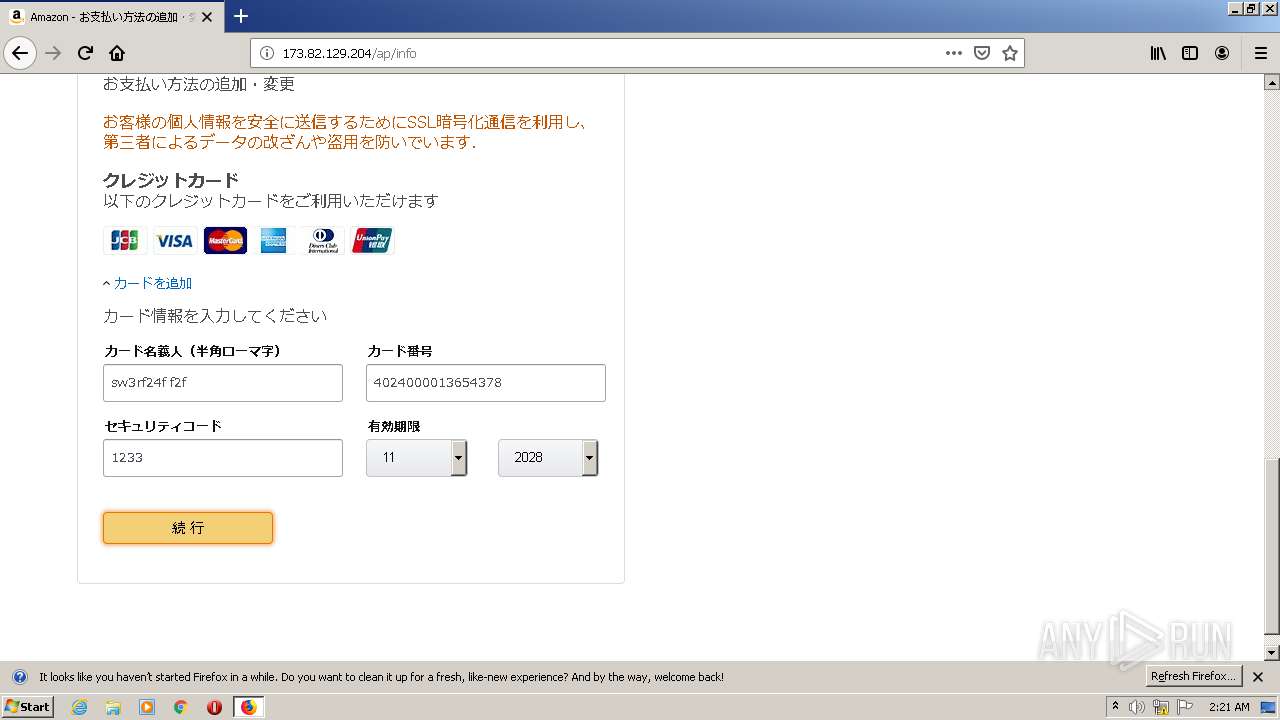Viewport: 1280px width, 720px height.
Task: Click the vertical scrollbar thumb
Action: click(1272, 546)
